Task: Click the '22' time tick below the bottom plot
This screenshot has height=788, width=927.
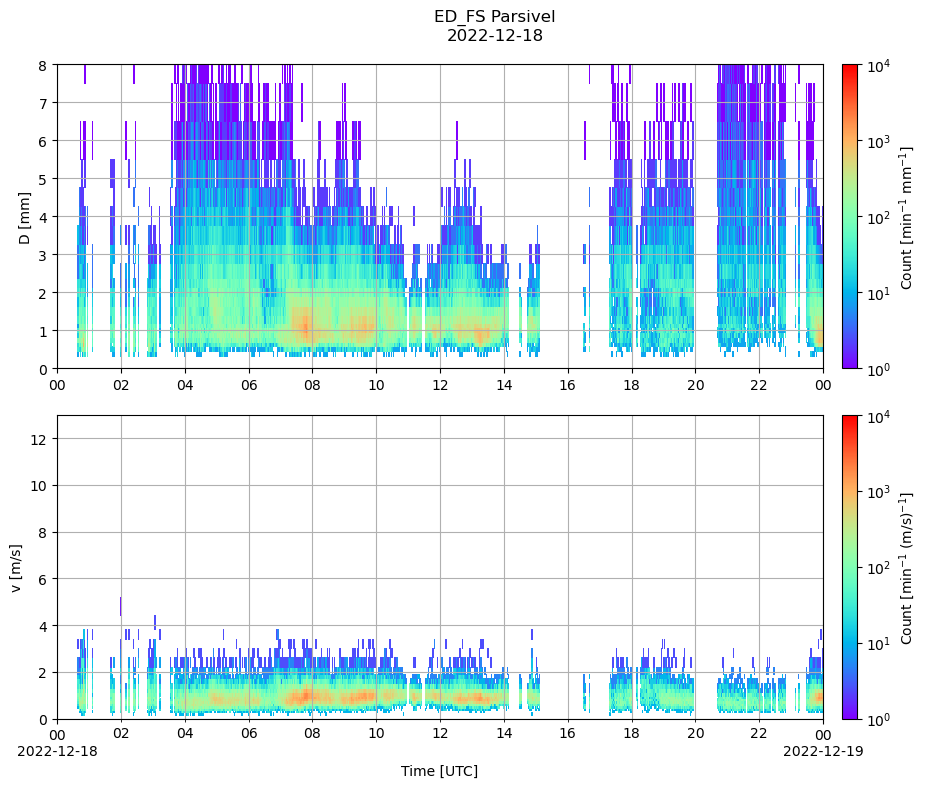Action: pyautogui.click(x=759, y=734)
